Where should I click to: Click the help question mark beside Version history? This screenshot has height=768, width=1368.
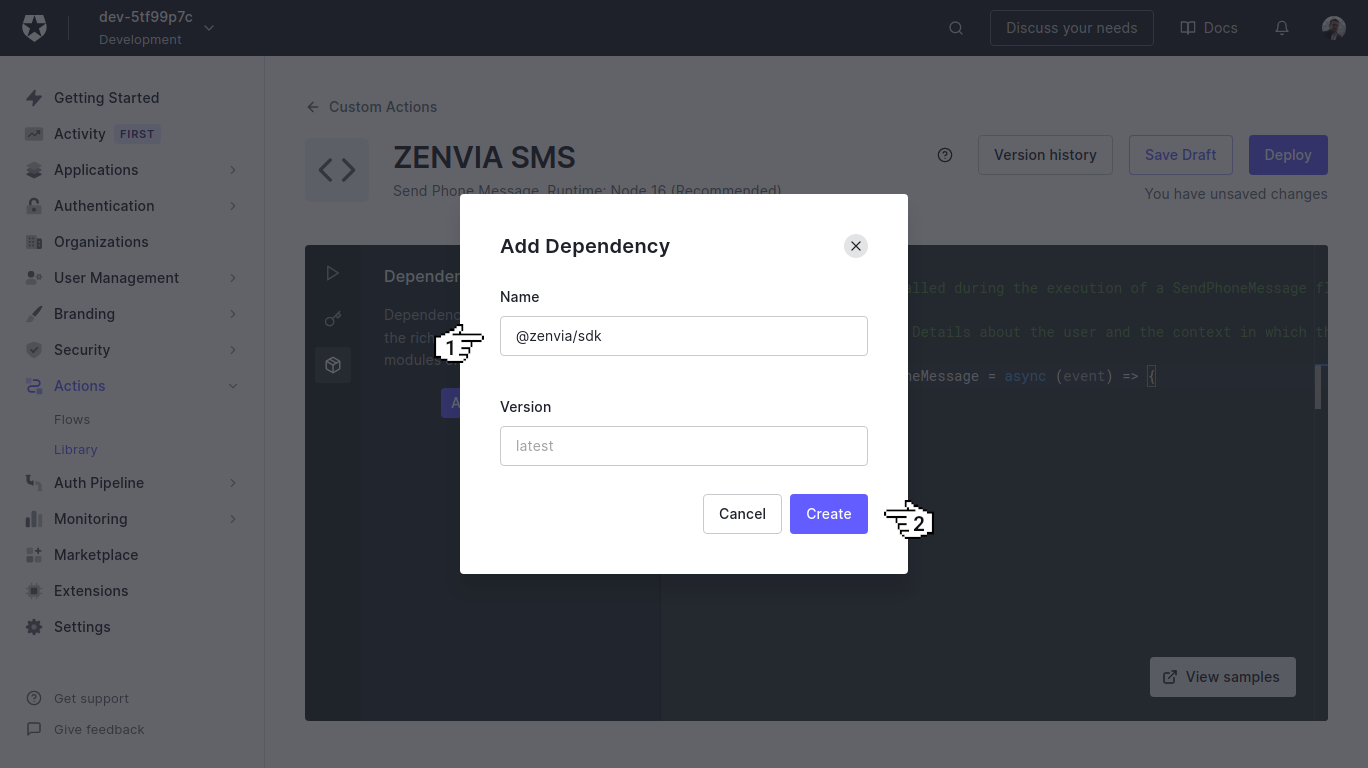944,155
